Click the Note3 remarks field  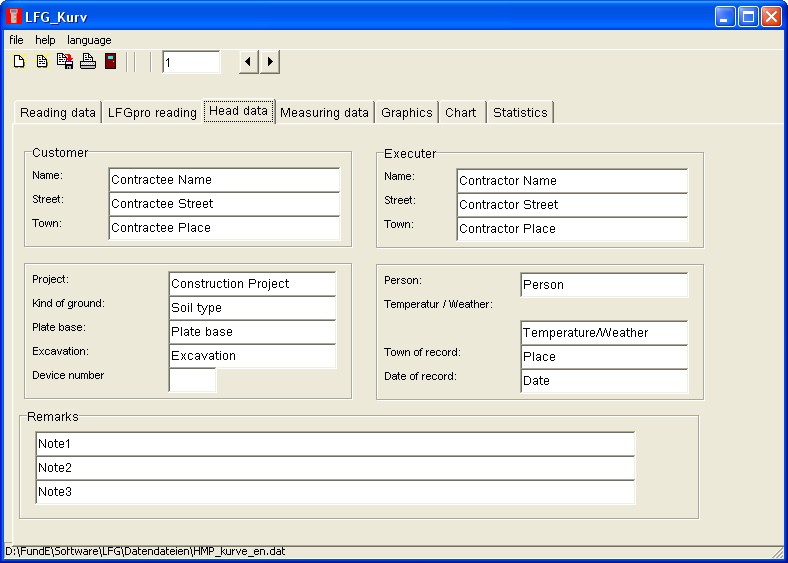336,492
